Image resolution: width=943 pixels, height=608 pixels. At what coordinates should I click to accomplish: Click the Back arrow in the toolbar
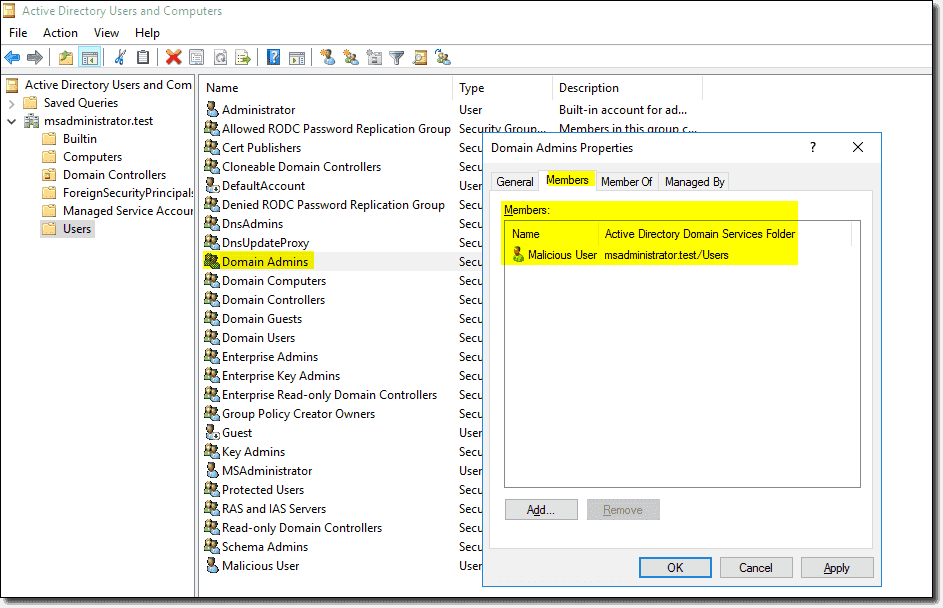coord(12,58)
